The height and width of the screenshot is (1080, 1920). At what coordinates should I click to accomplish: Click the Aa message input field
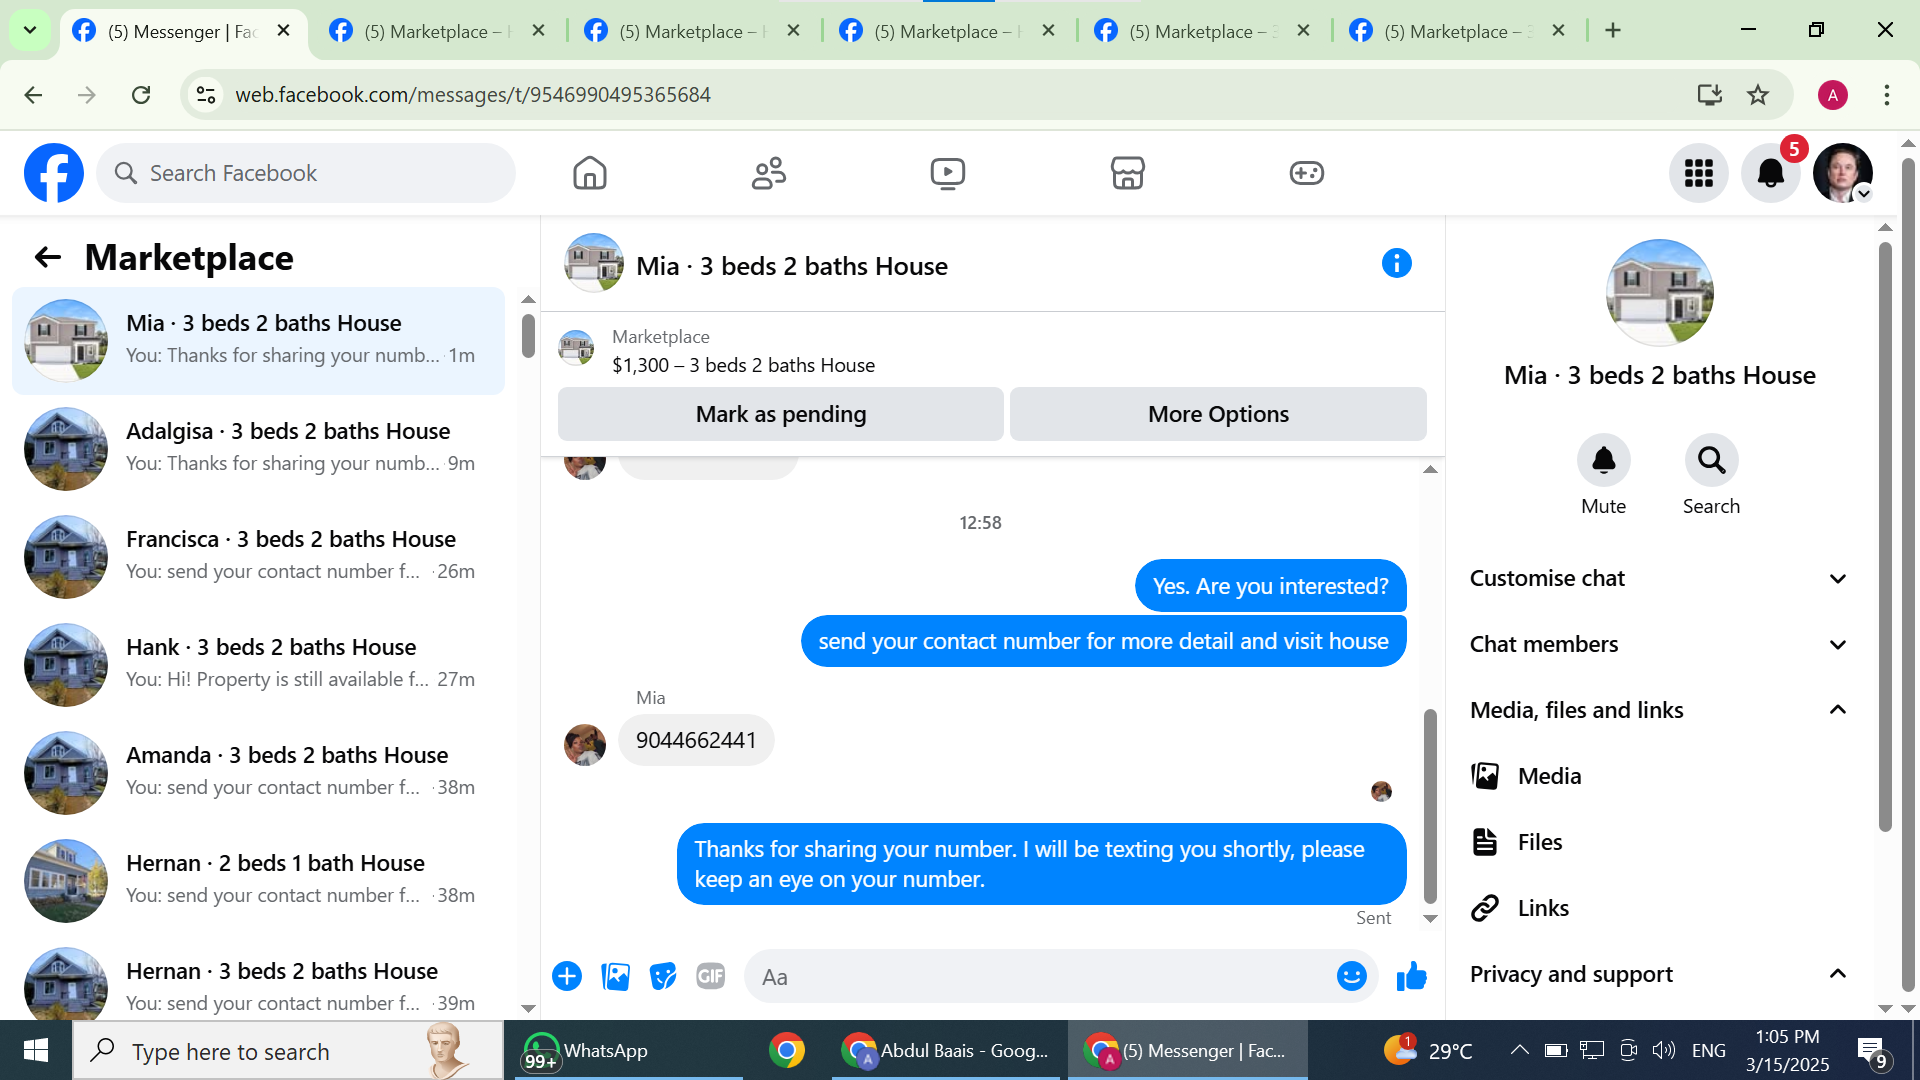pyautogui.click(x=1040, y=977)
